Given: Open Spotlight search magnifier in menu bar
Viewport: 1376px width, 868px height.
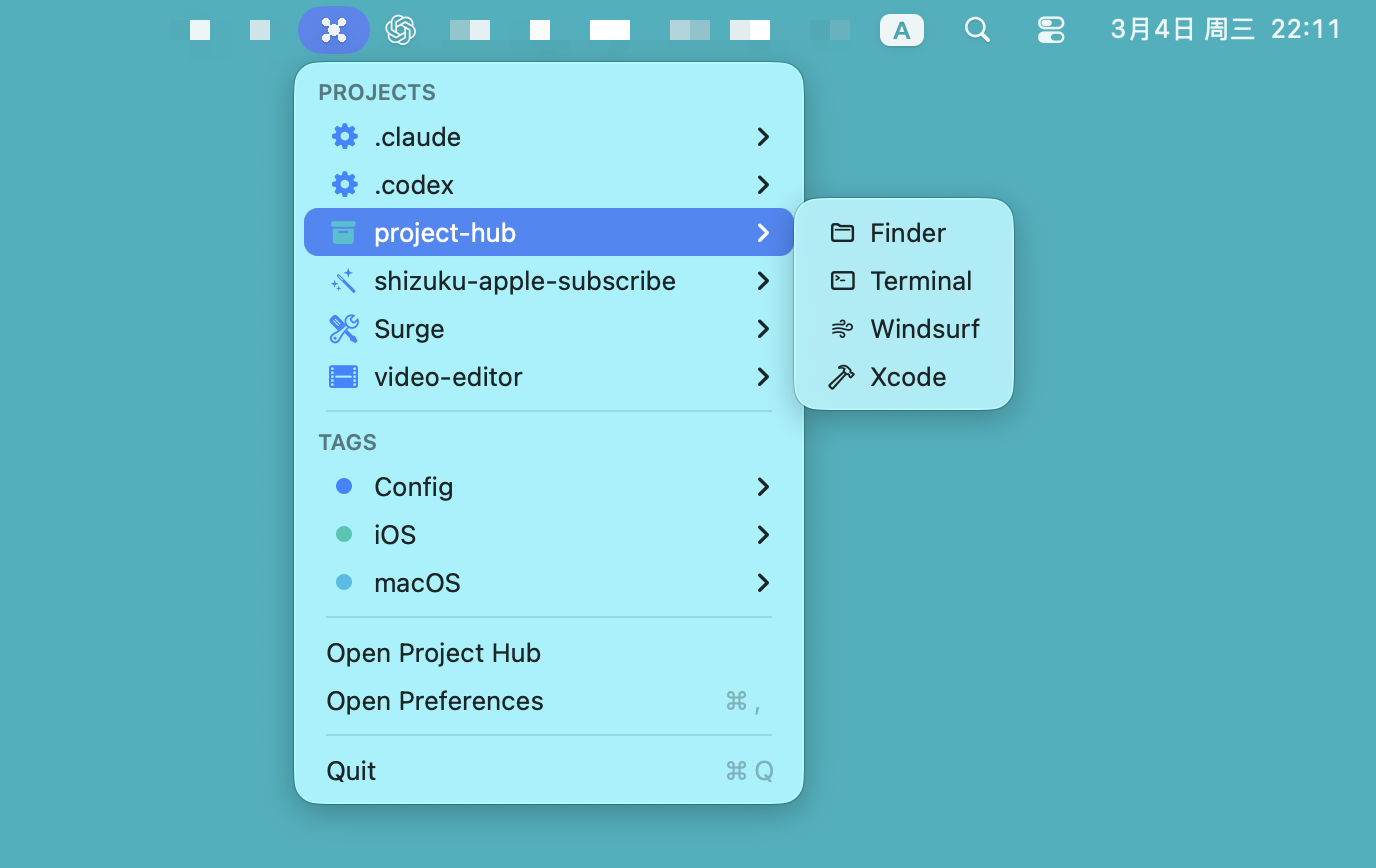Looking at the screenshot, I should click(977, 30).
